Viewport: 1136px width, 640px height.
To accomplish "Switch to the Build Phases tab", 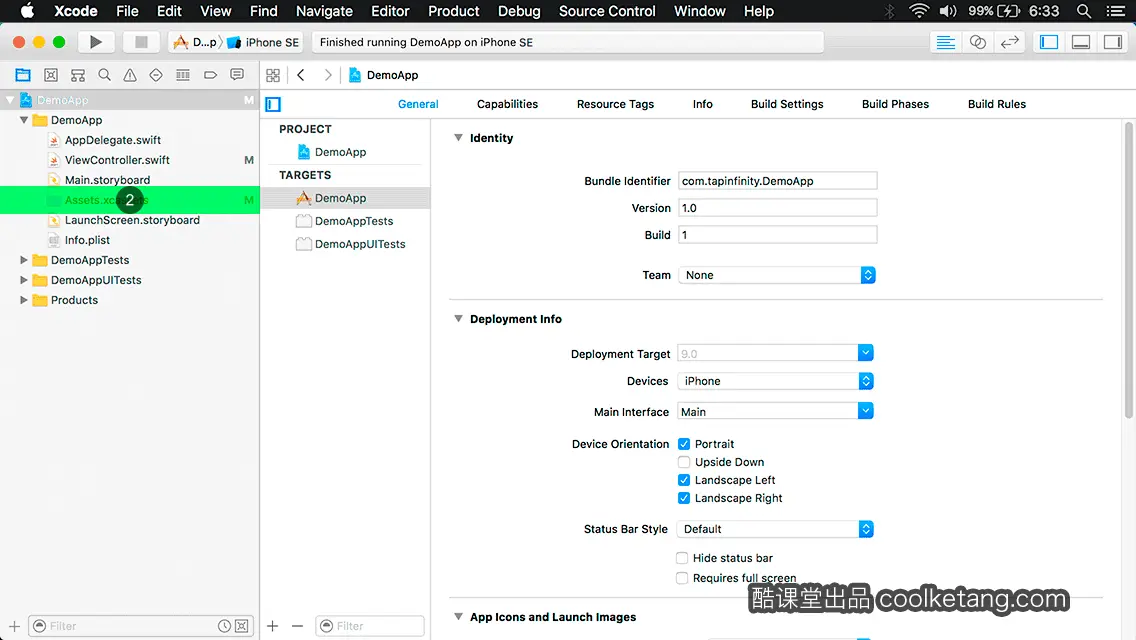I will coord(895,104).
